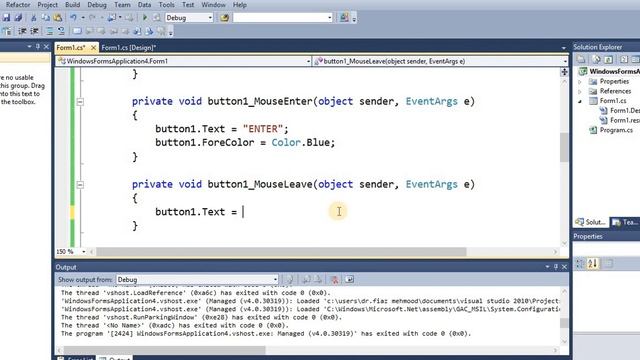Image resolution: width=640 pixels, height=360 pixels.
Task: Open the Tools menu
Action: pos(166,5)
